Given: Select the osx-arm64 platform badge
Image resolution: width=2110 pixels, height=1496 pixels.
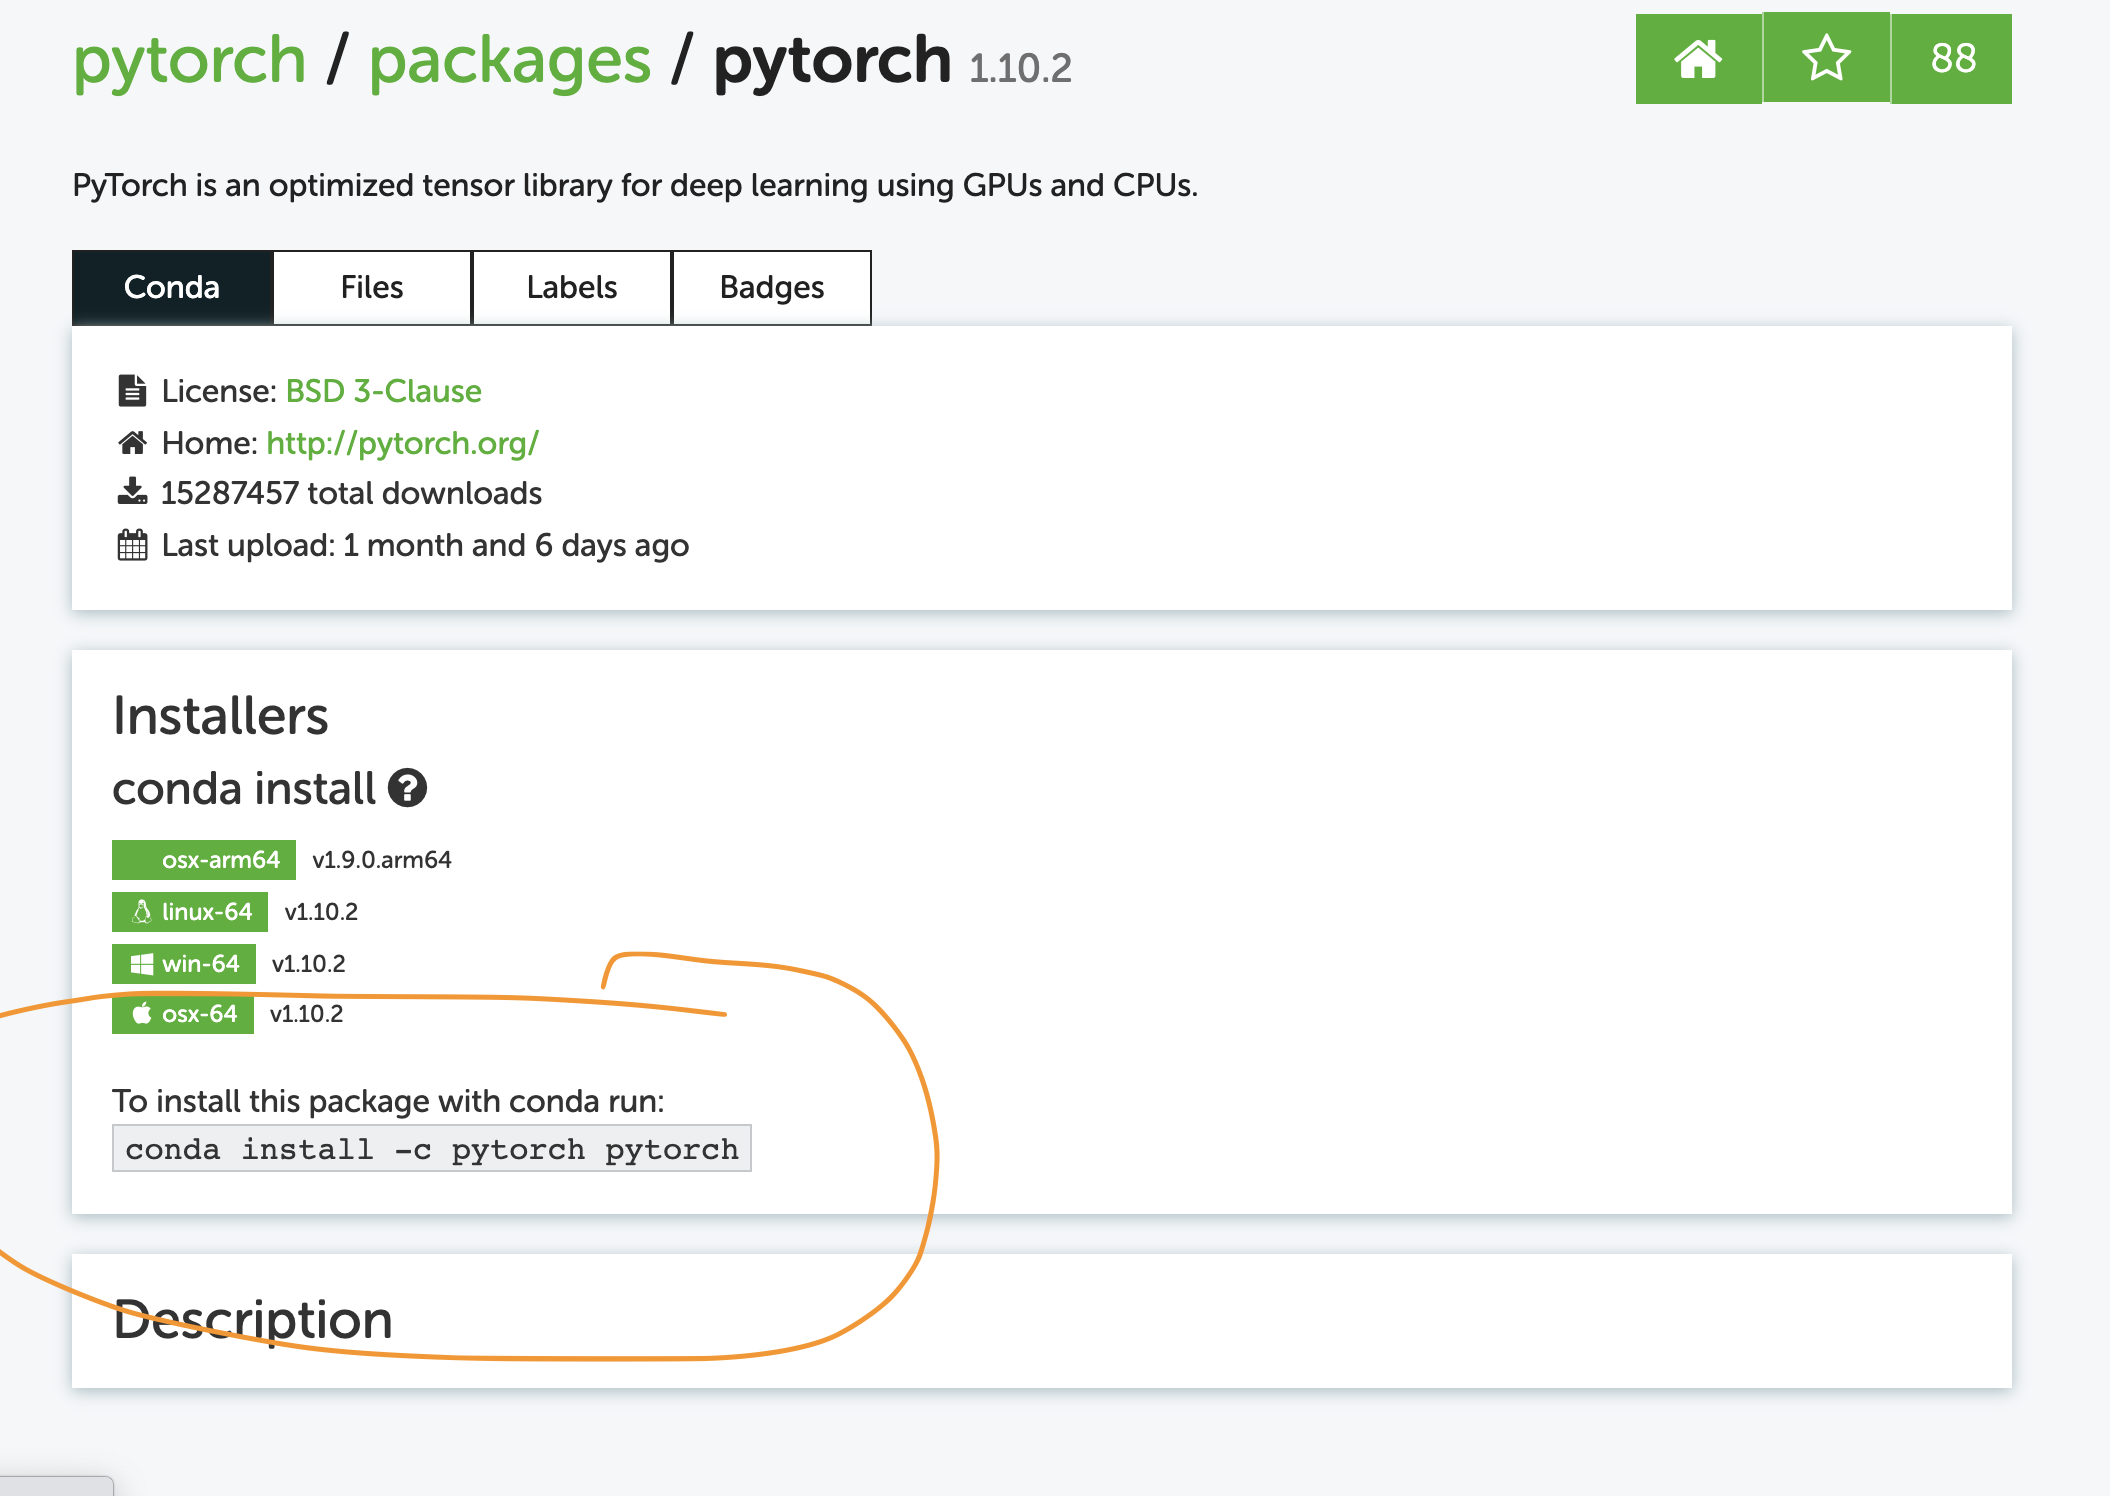Looking at the screenshot, I should coord(203,859).
